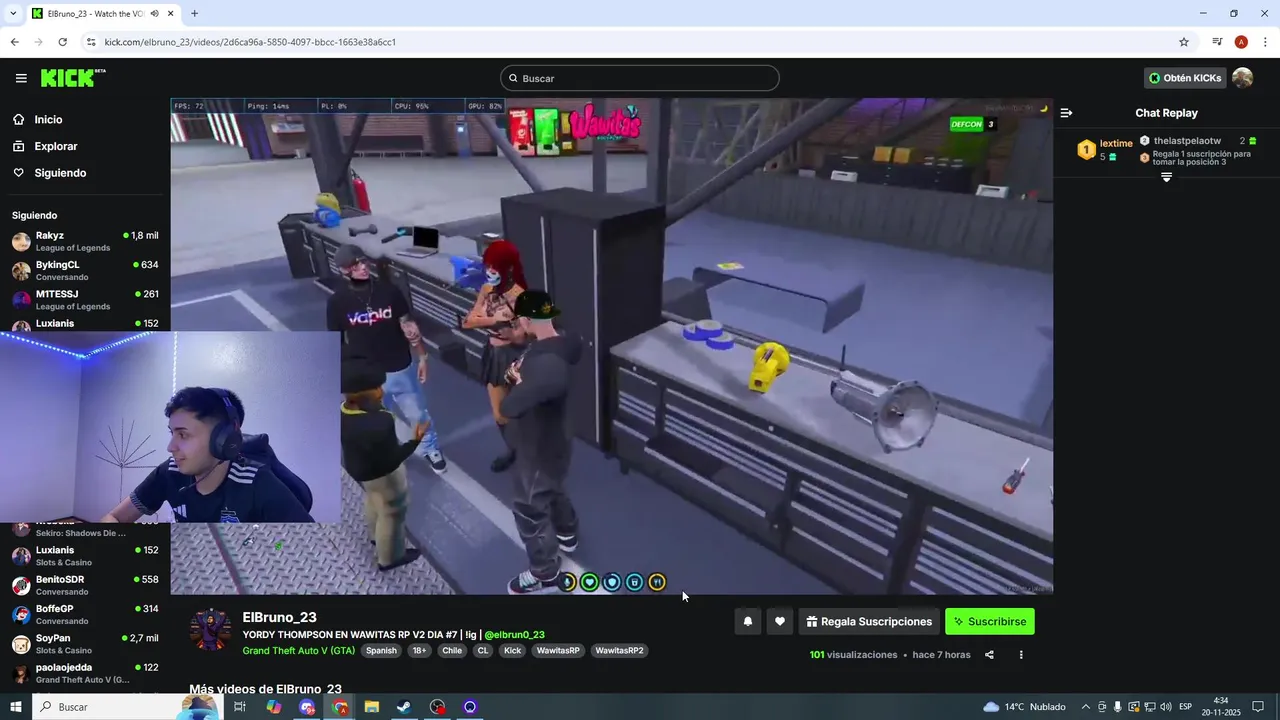Open Chrome media controls icon
Screen dimensions: 1280x720
pyautogui.click(x=1217, y=42)
